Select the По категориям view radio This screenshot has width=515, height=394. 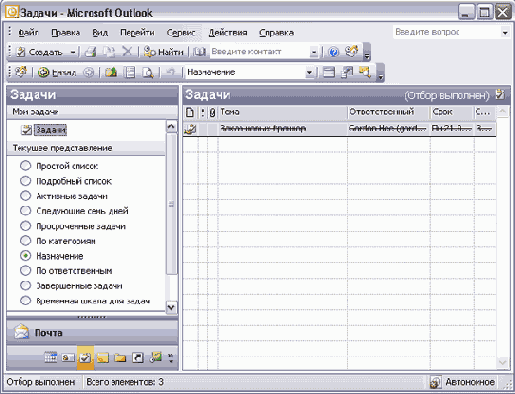(25, 241)
